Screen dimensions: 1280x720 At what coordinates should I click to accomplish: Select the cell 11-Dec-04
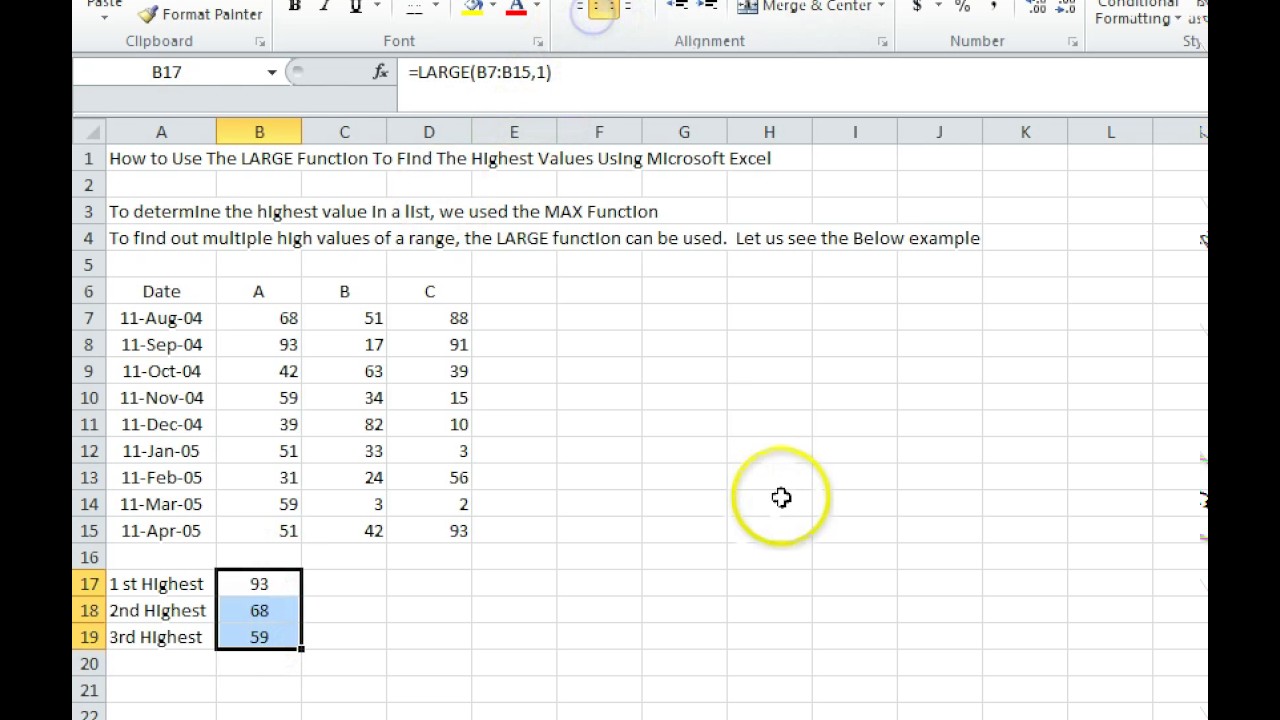[x=161, y=424]
